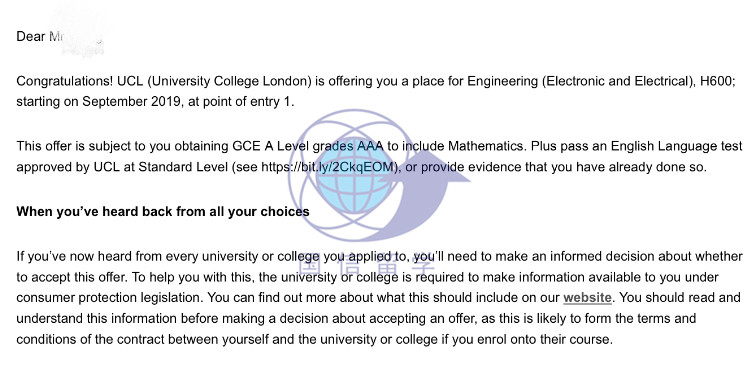Click the bold heading "When you've heard back"

click(163, 211)
